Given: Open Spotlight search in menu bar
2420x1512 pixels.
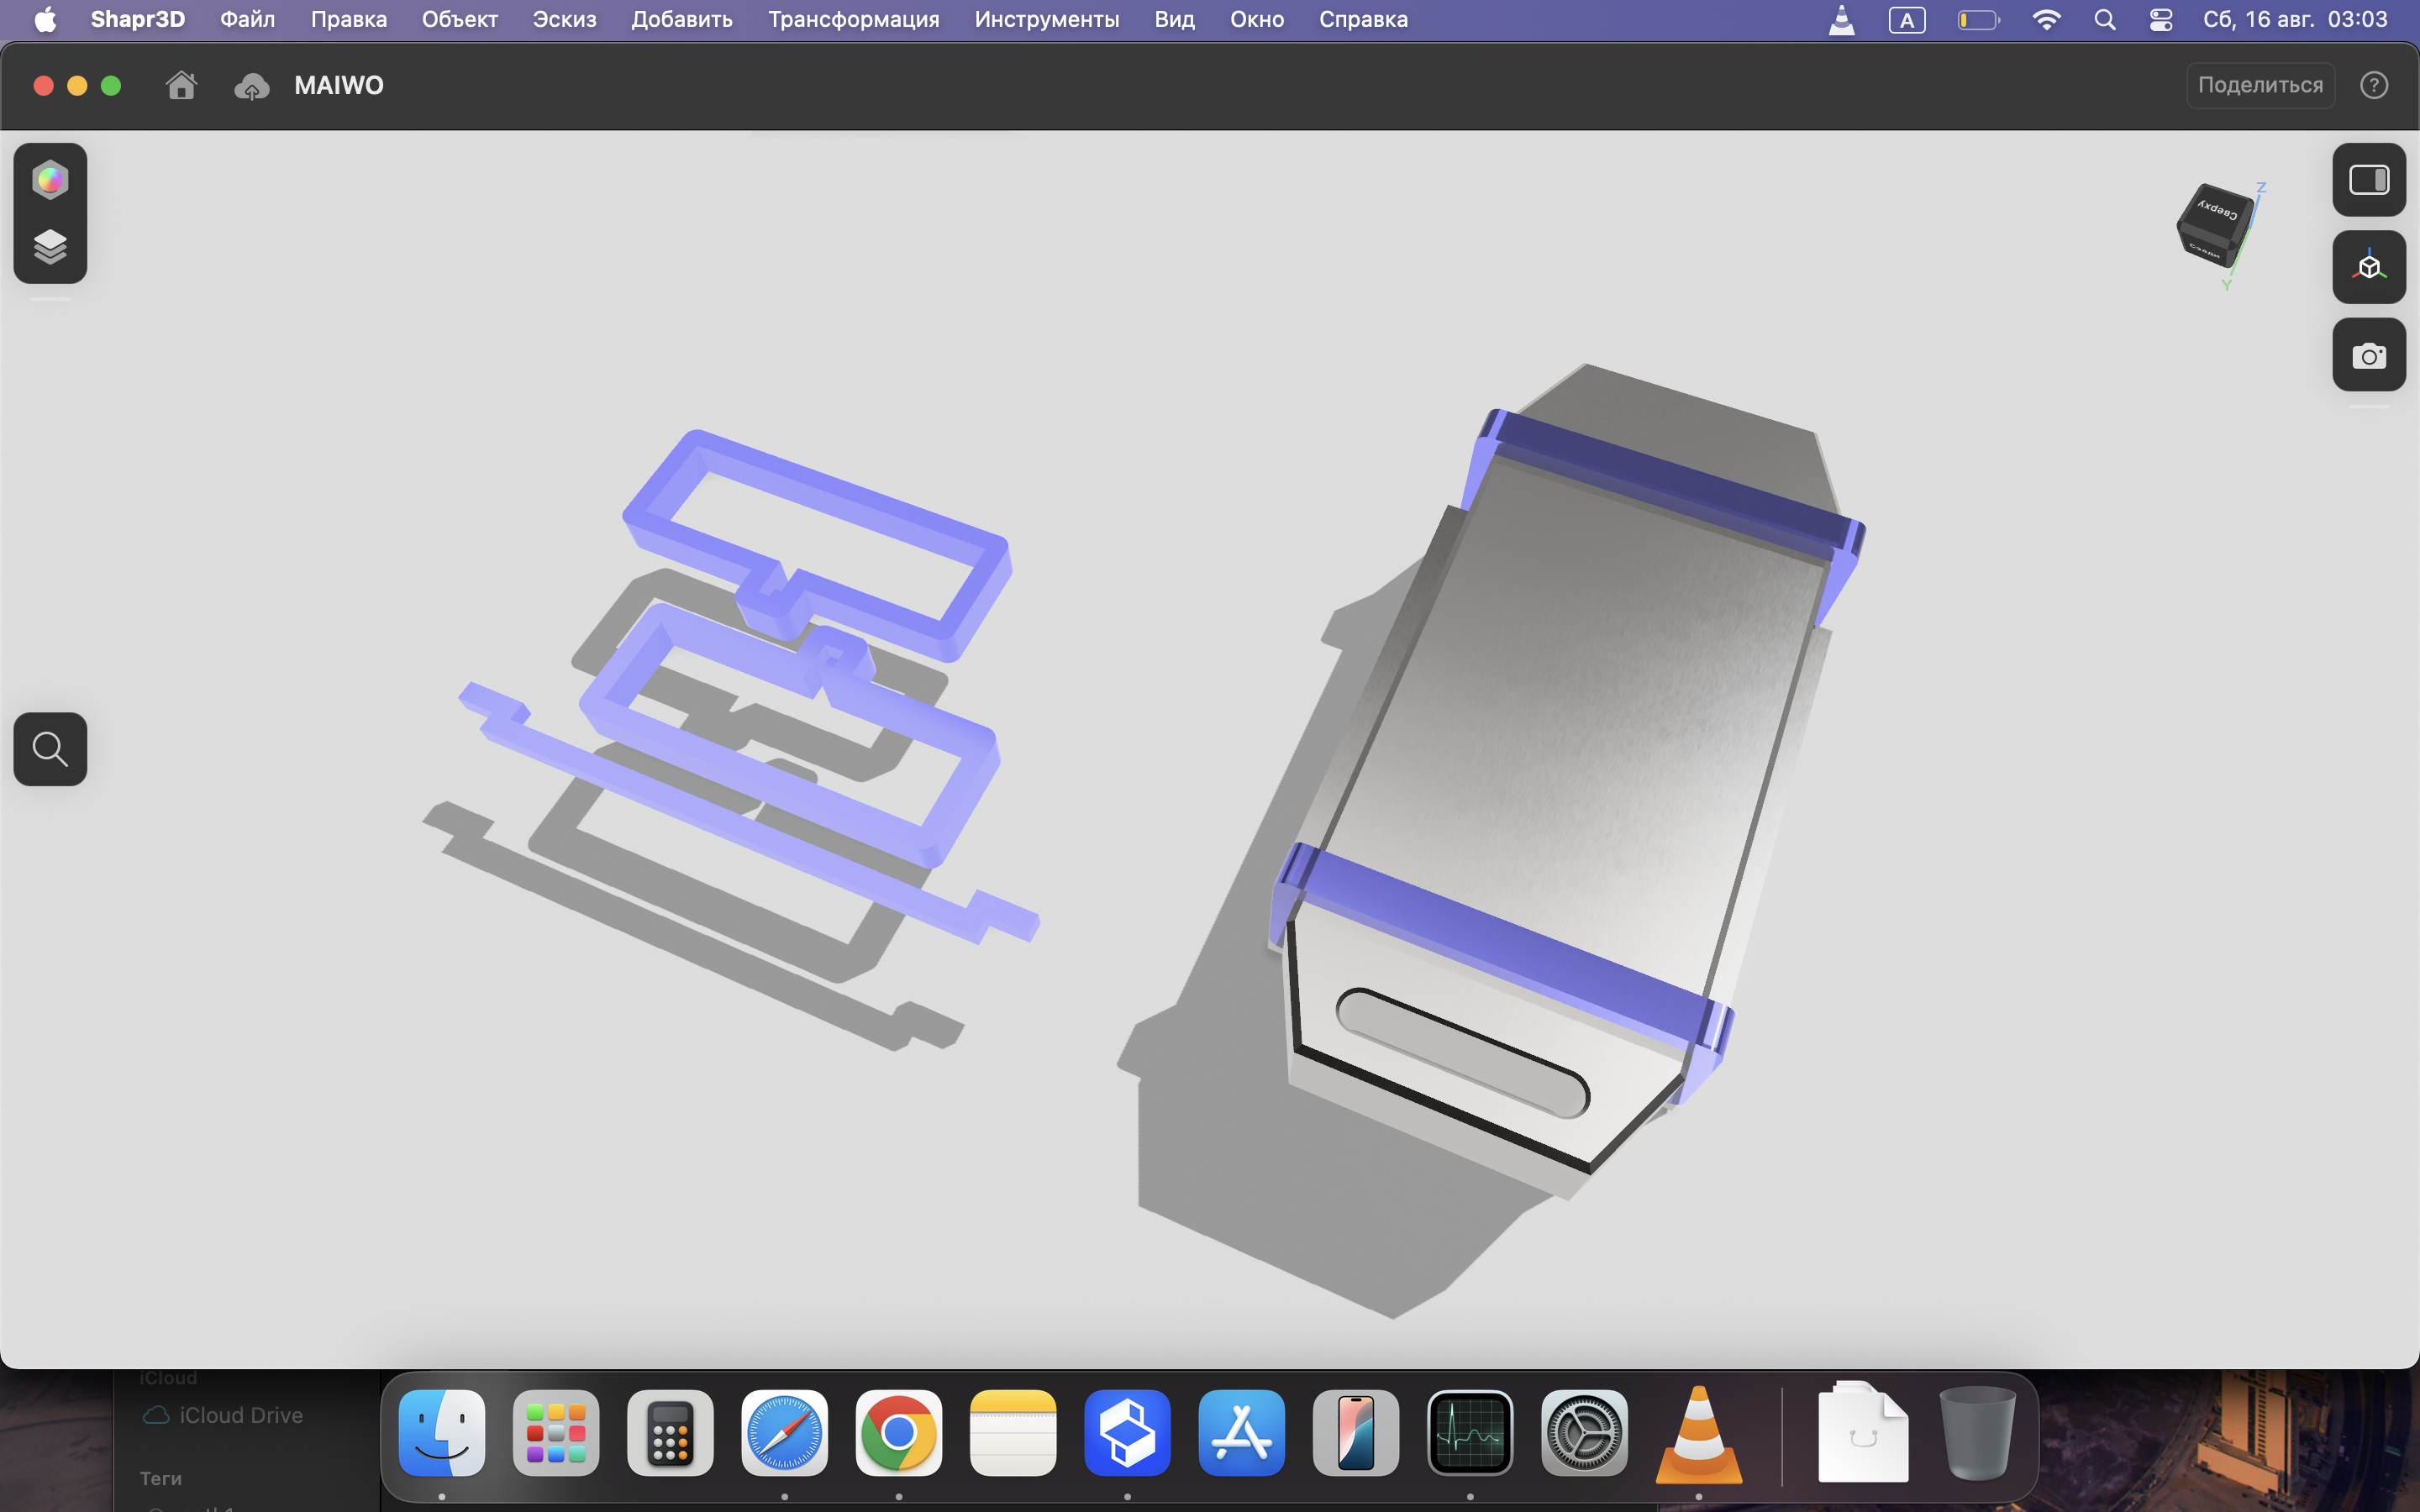Looking at the screenshot, I should coord(2104,20).
